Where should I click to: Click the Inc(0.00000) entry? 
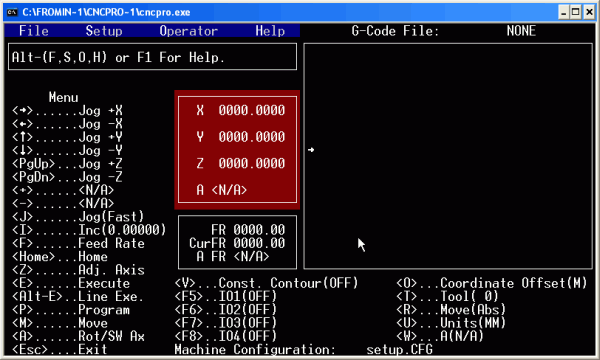click(89, 230)
